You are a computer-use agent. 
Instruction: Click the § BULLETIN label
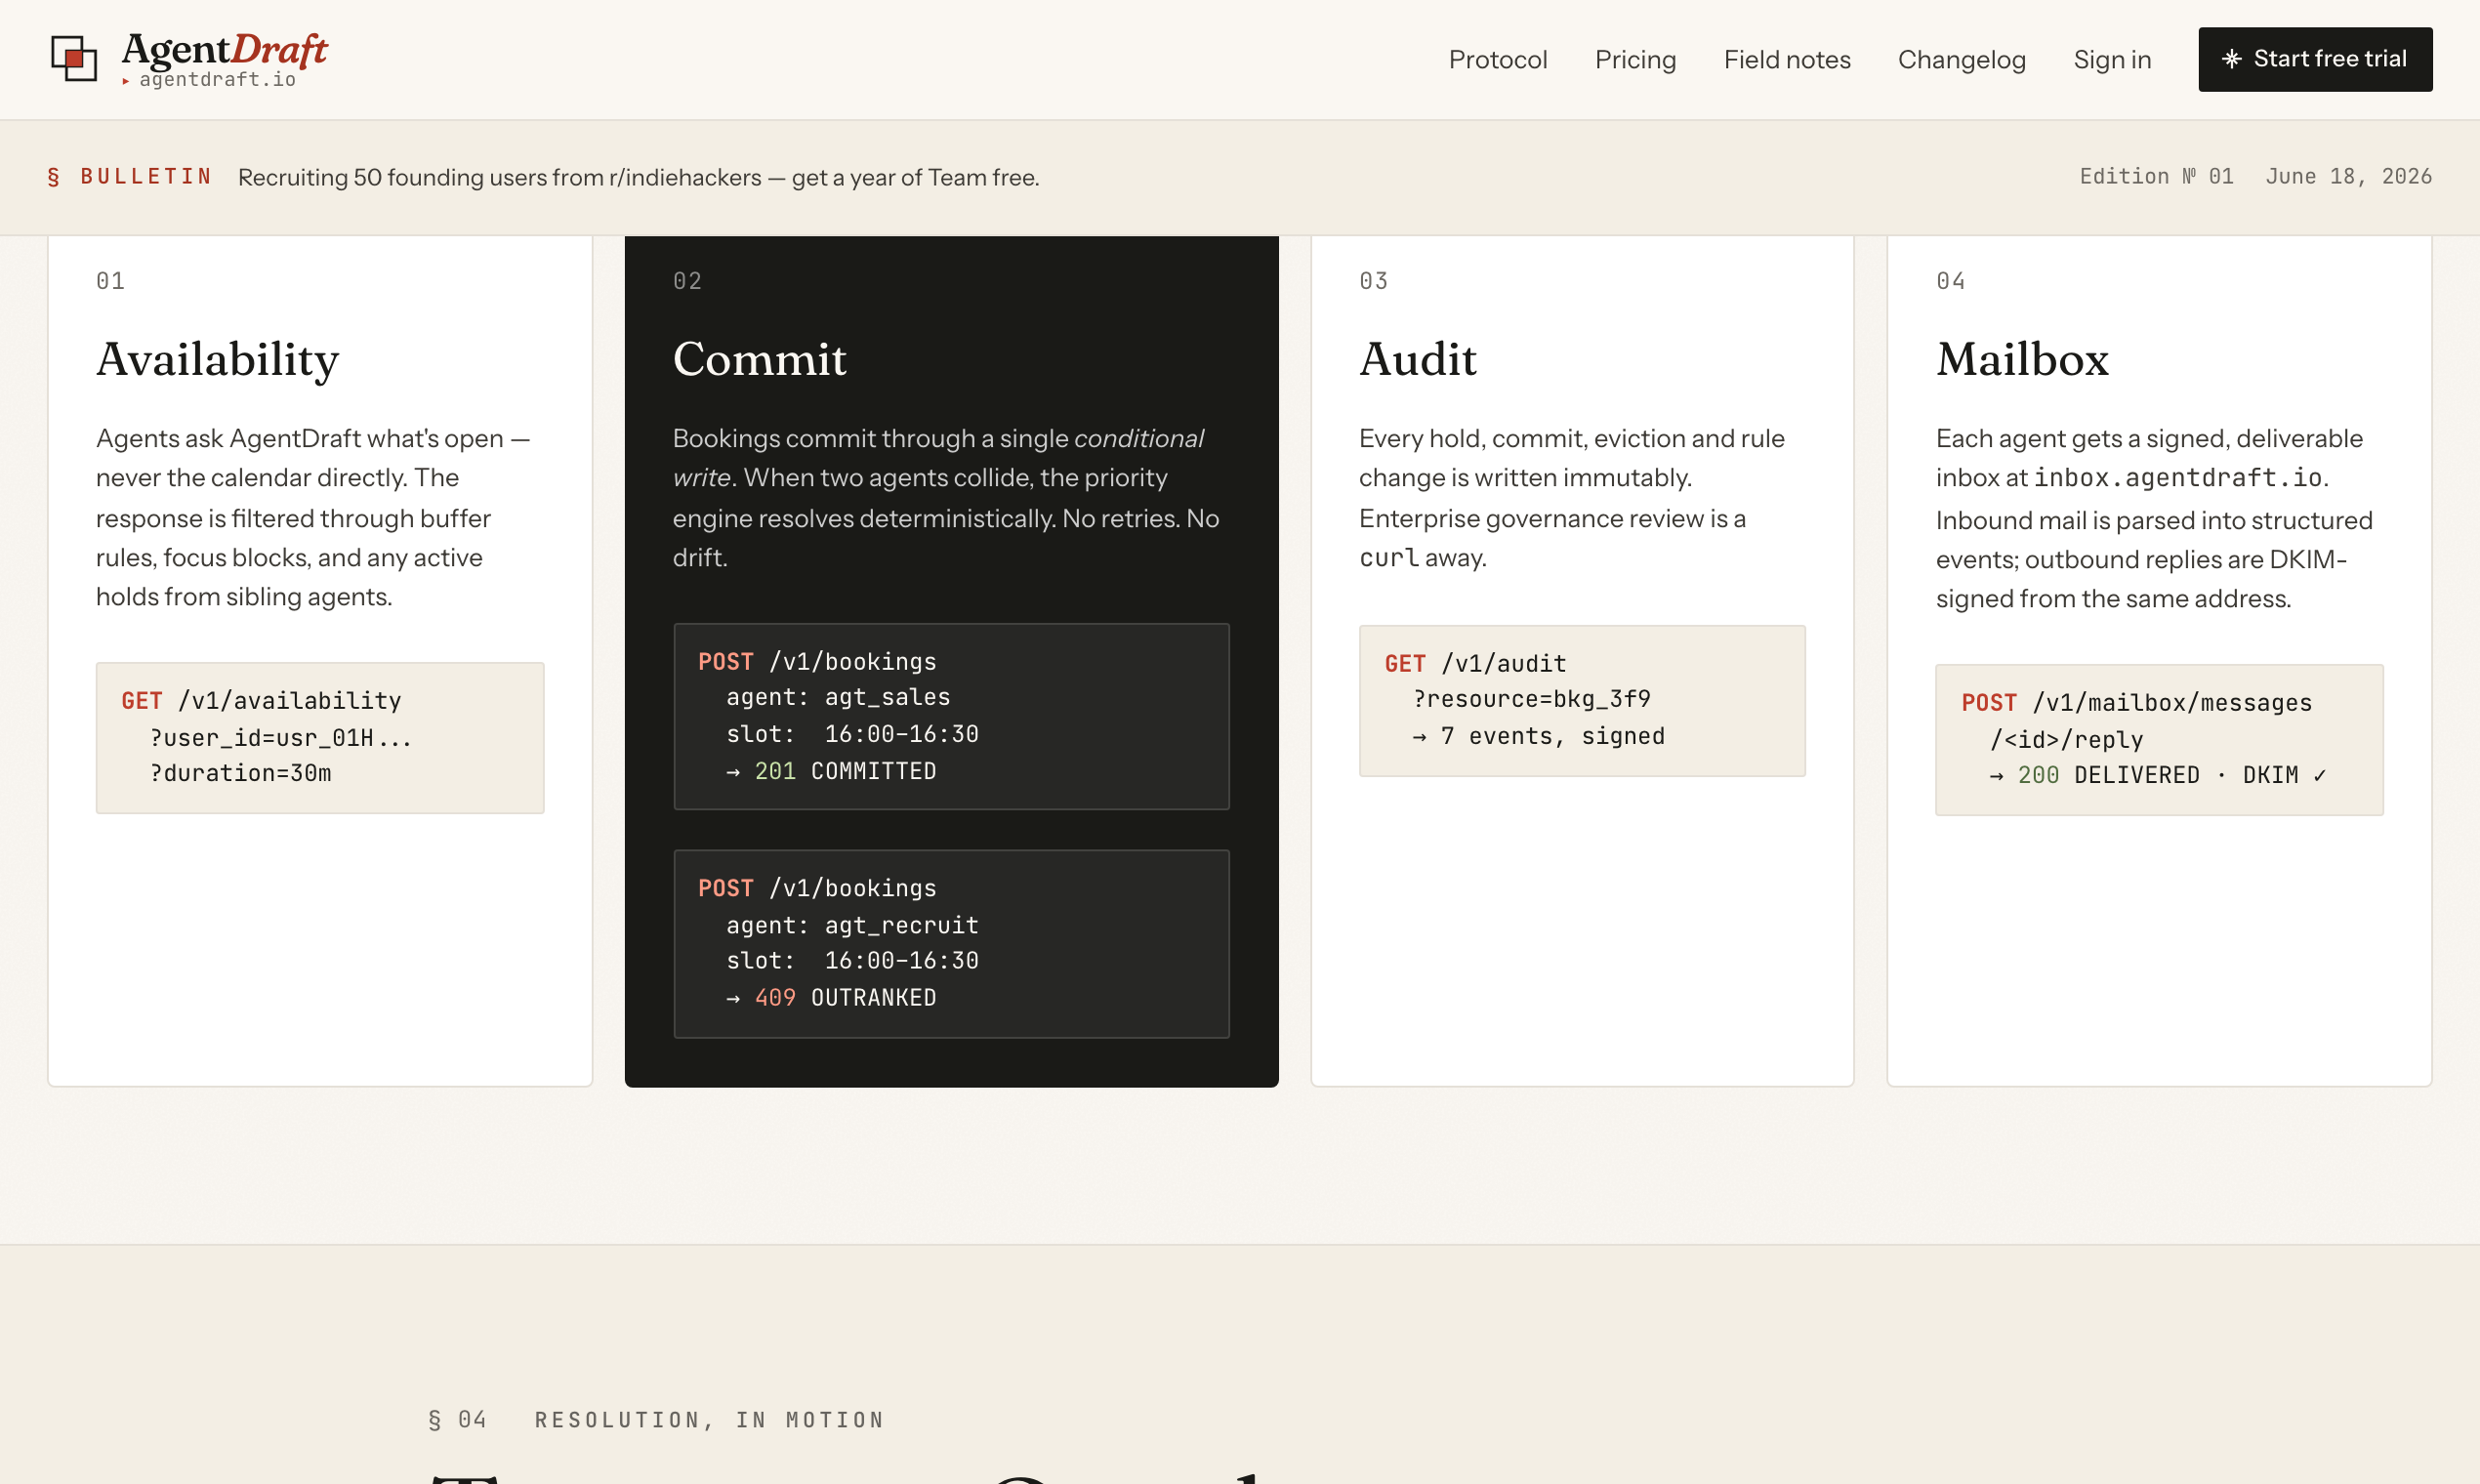(129, 177)
